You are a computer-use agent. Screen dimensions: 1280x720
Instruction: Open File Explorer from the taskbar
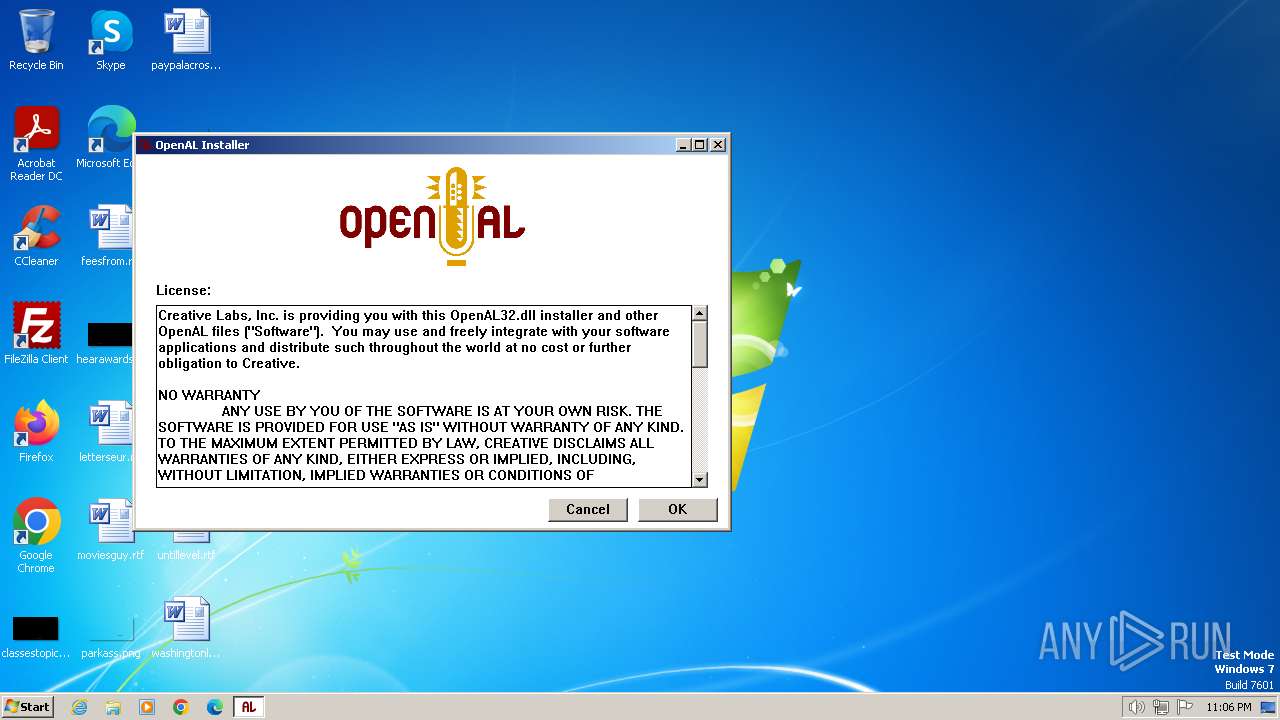113,707
